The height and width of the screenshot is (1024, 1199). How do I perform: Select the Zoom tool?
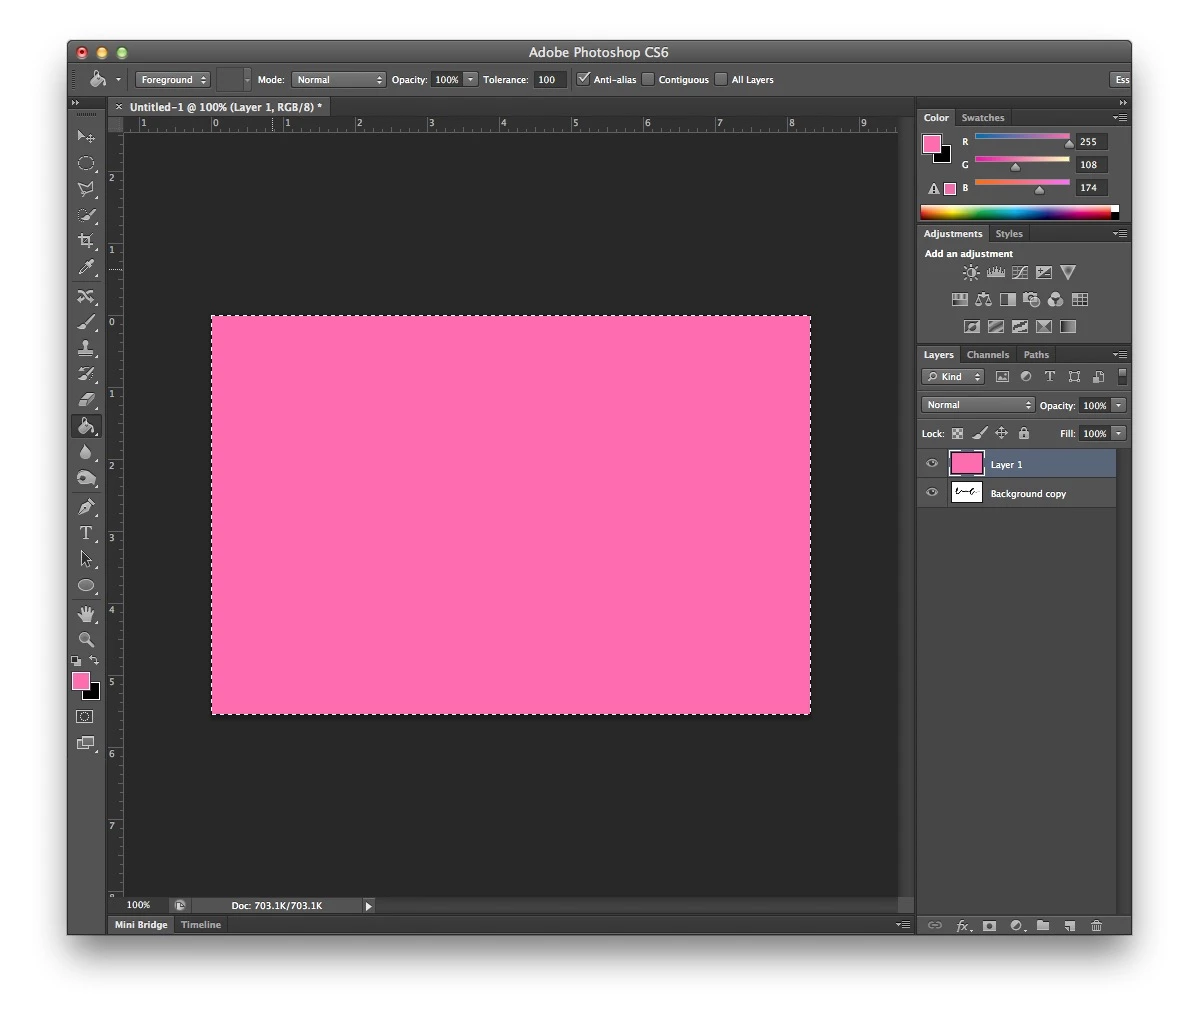click(x=86, y=639)
